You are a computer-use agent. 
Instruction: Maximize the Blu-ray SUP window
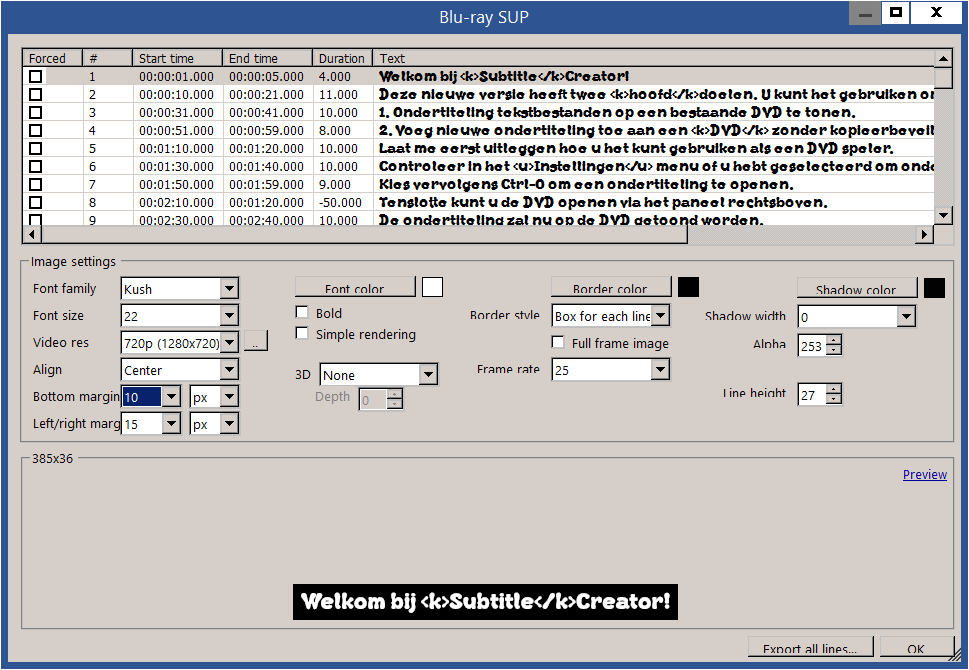point(896,12)
